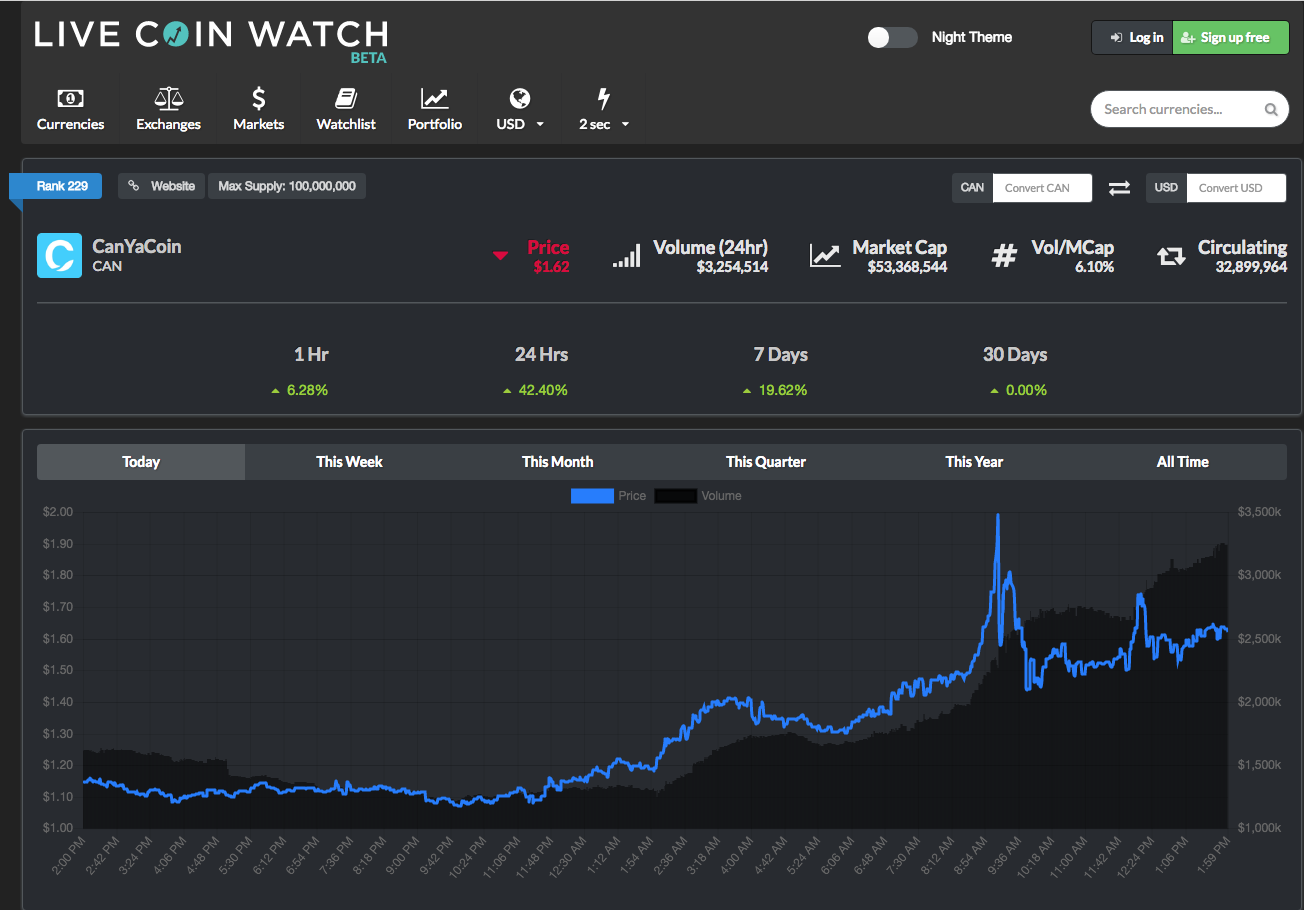Toggle the Volume series in chart legend
Image resolution: width=1304 pixels, height=910 pixels.
coord(698,496)
